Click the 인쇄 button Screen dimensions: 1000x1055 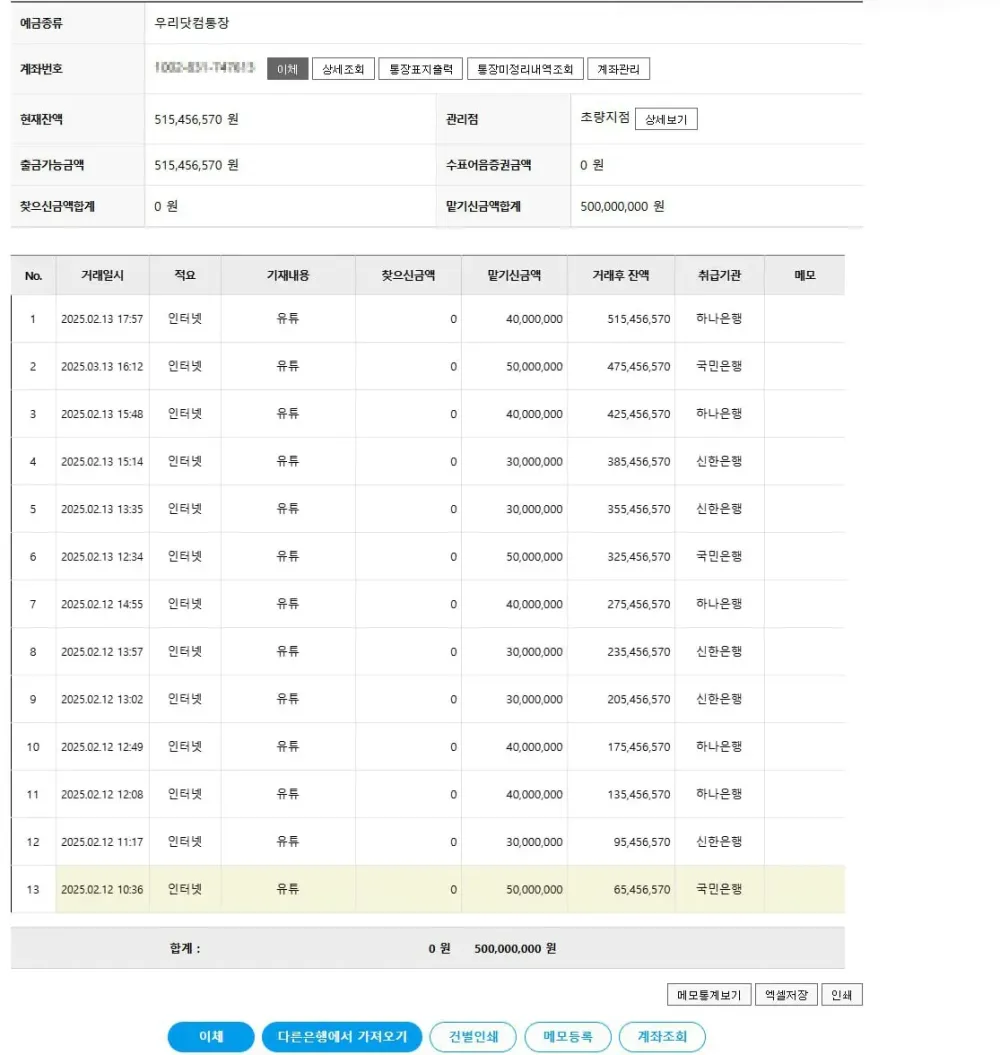coord(842,995)
